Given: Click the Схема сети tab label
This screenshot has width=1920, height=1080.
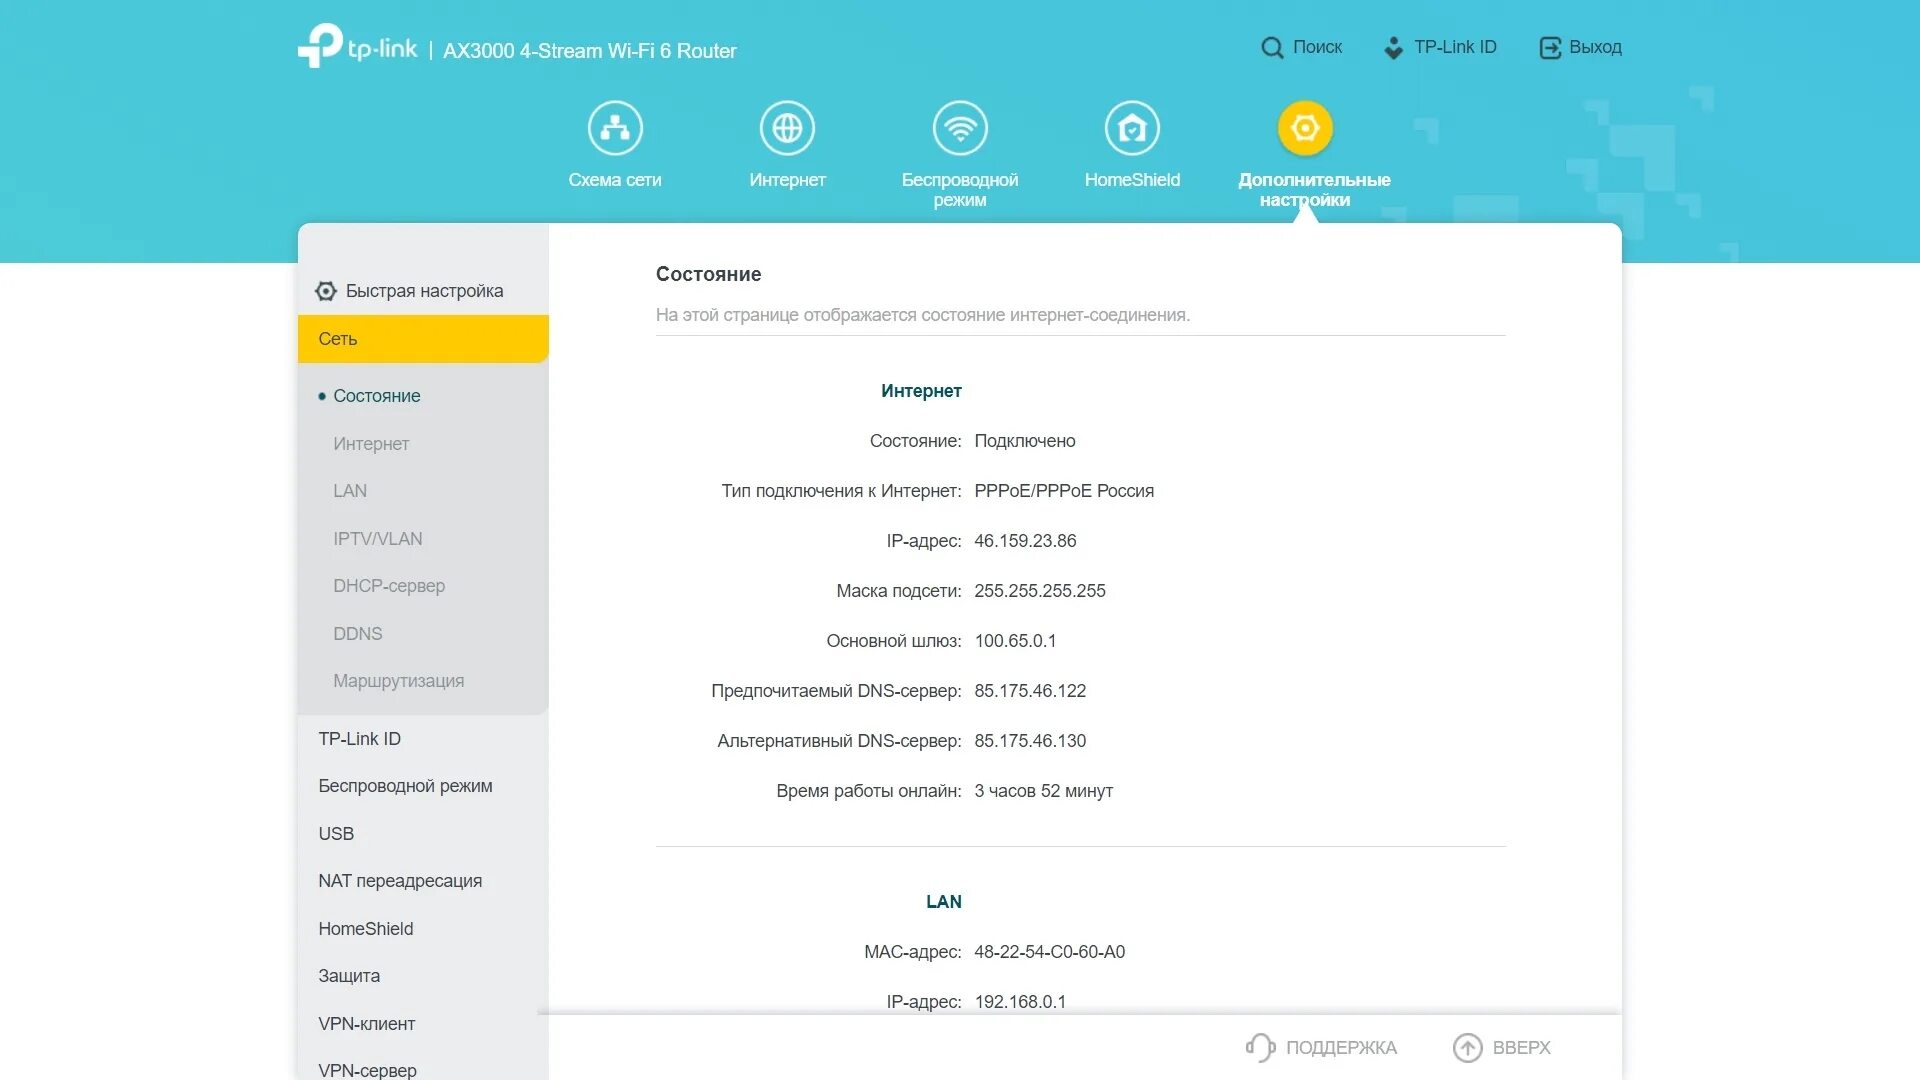Looking at the screenshot, I should coord(615,180).
